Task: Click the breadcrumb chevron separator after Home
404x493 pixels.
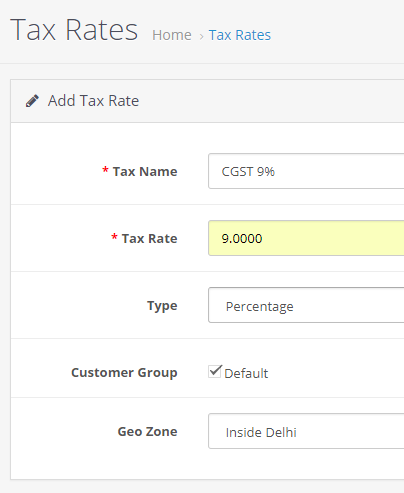Action: [201, 36]
